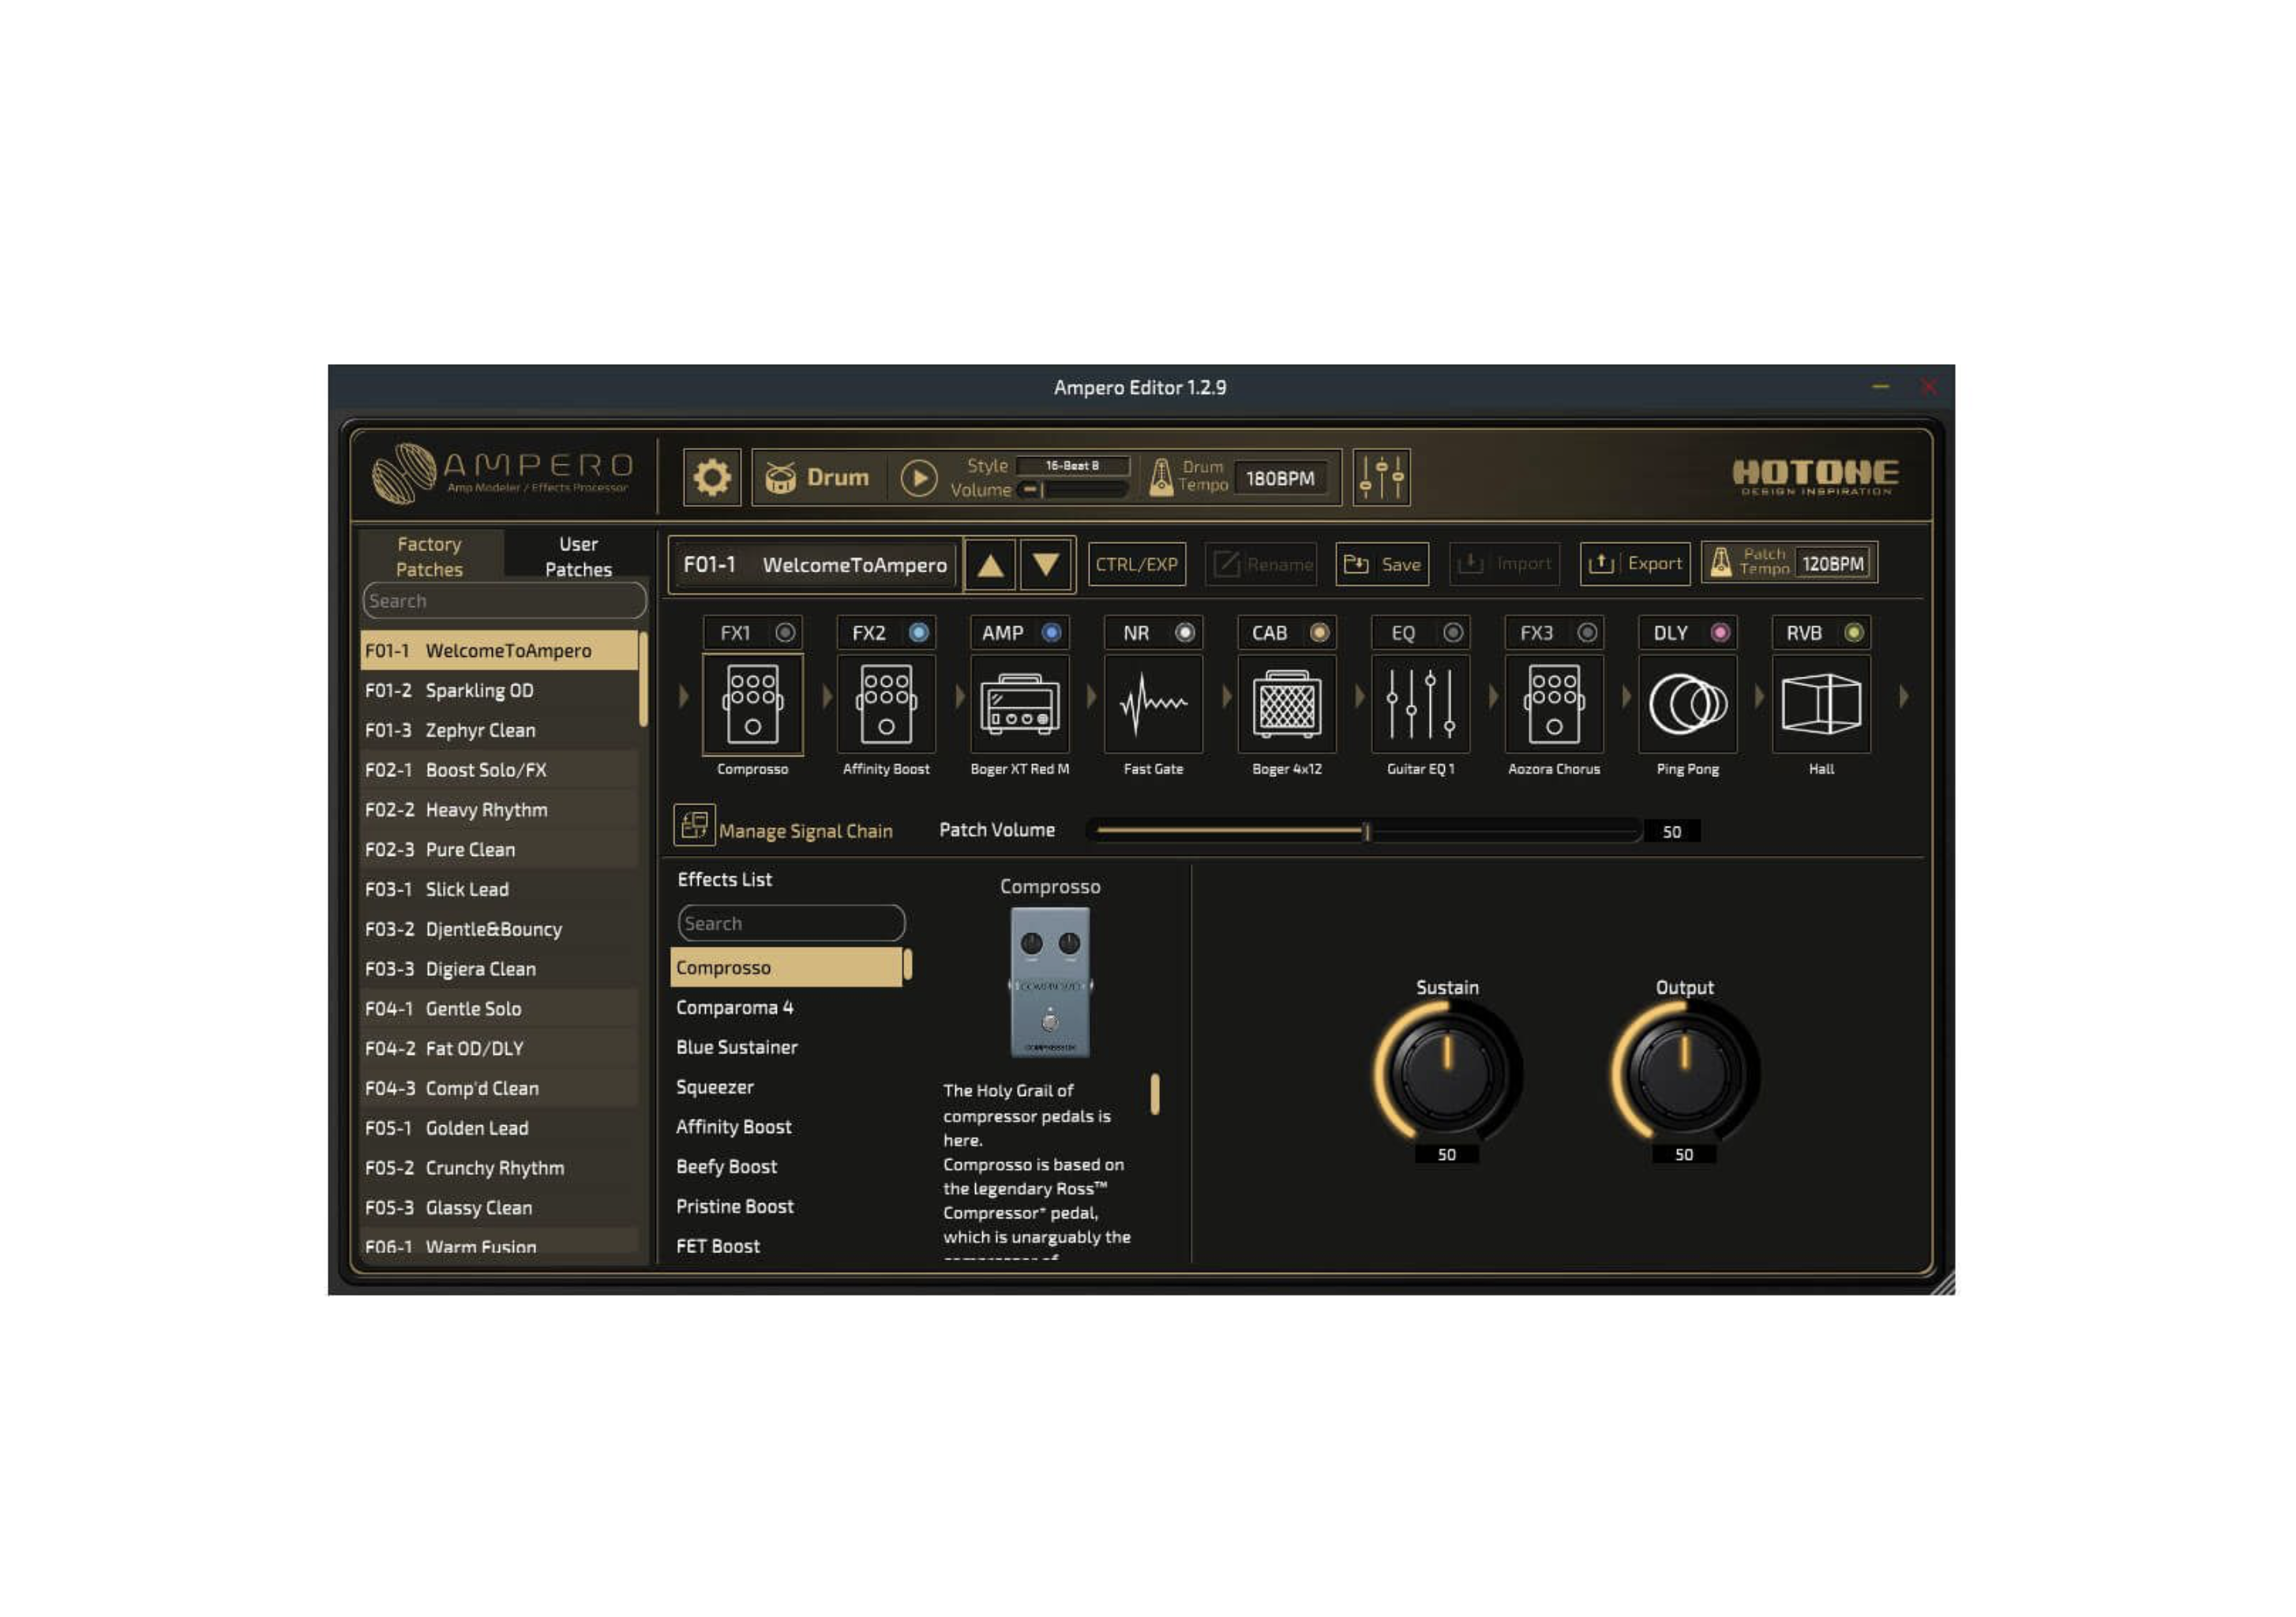The width and height of the screenshot is (2296, 1617).
Task: Start drum playback with the play button
Action: point(918,478)
